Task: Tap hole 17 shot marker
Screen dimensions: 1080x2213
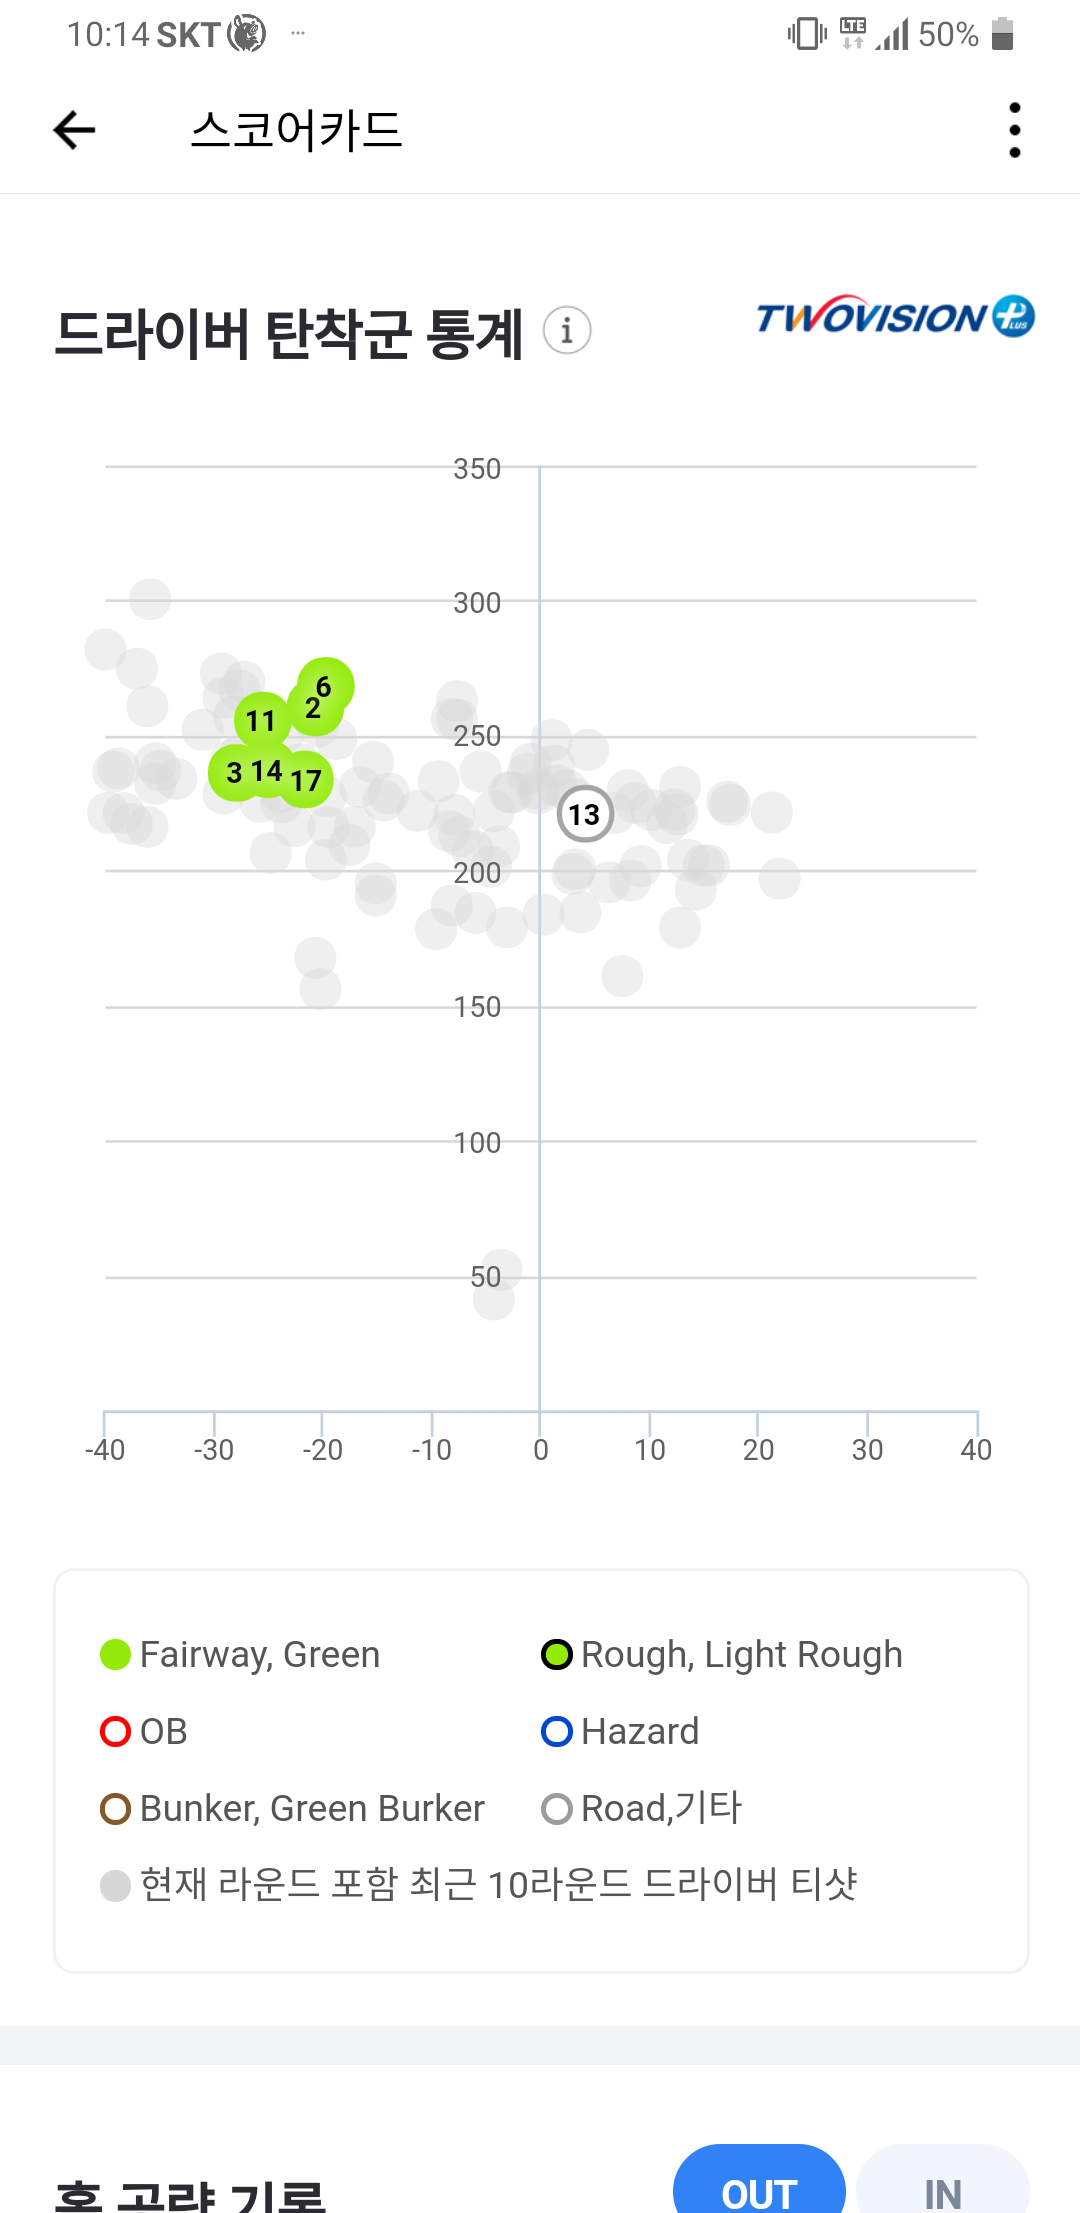Action: pyautogui.click(x=307, y=780)
